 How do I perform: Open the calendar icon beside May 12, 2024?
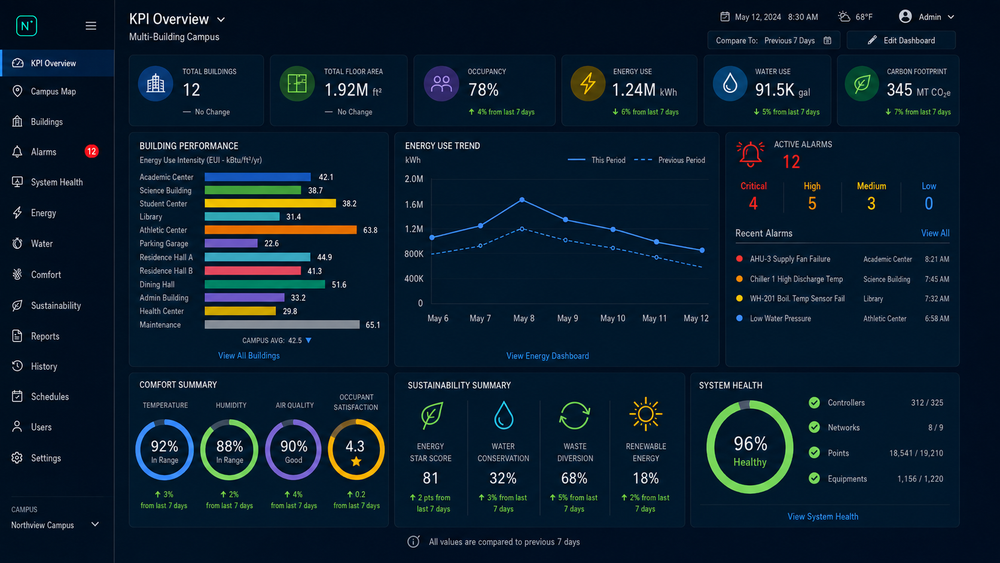(724, 17)
